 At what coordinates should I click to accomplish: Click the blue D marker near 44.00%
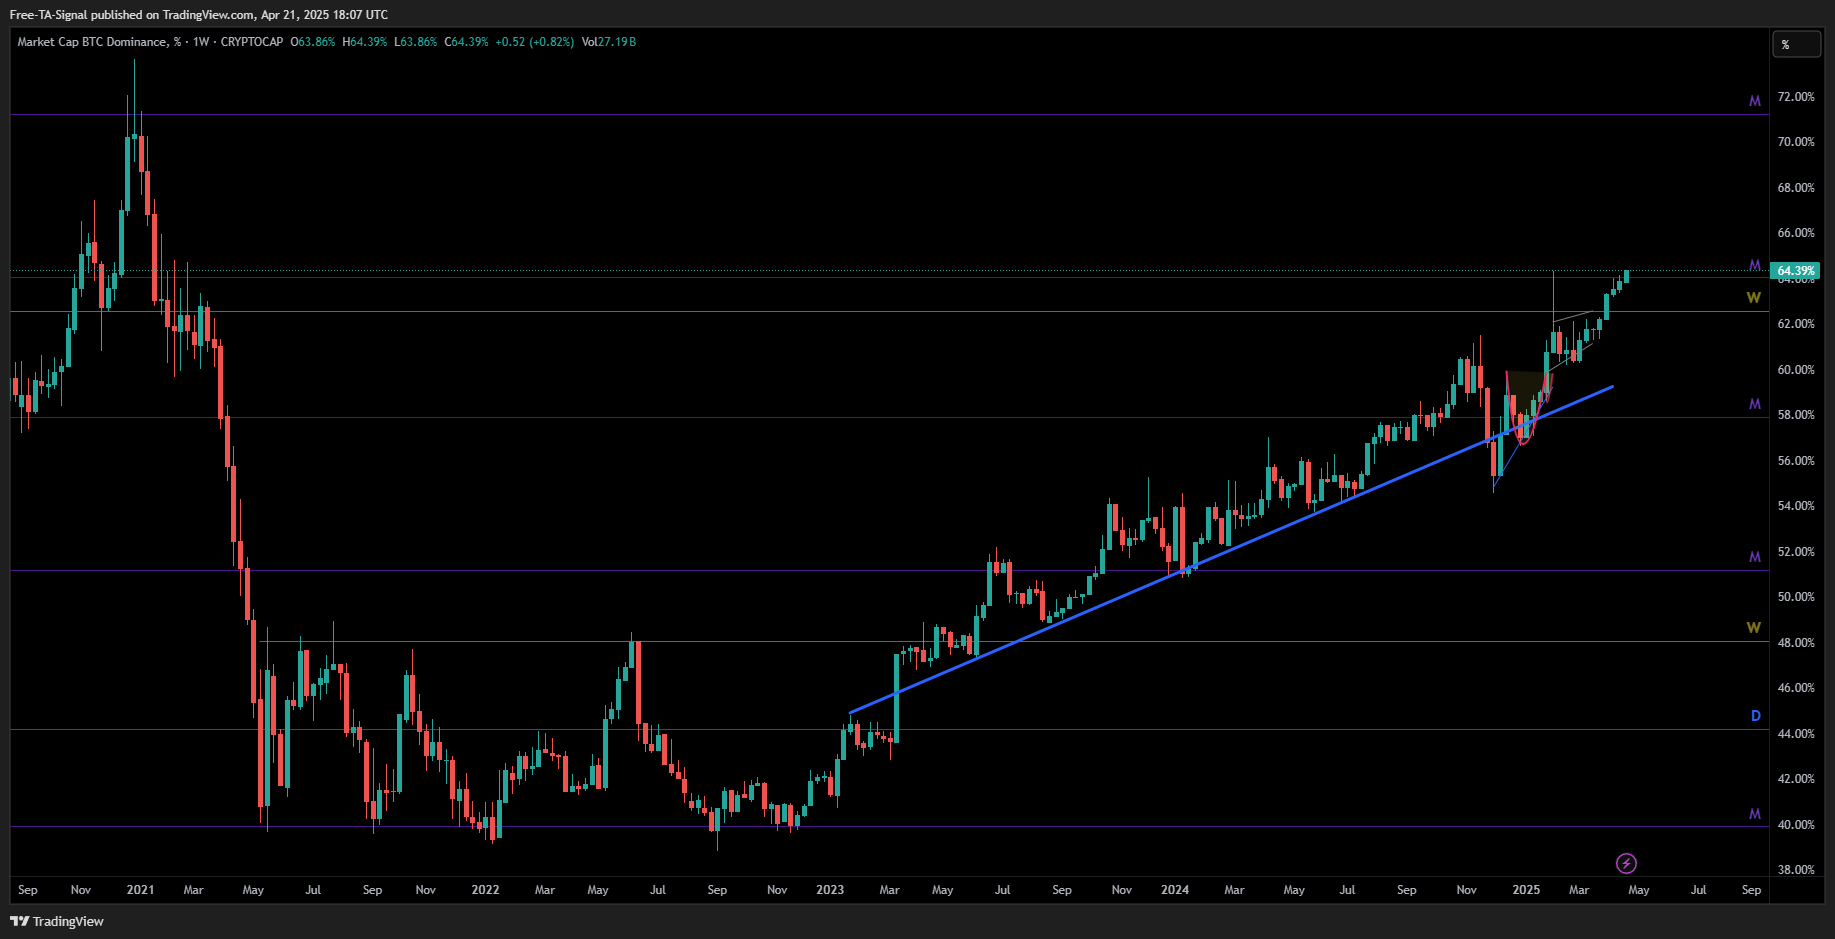point(1755,716)
